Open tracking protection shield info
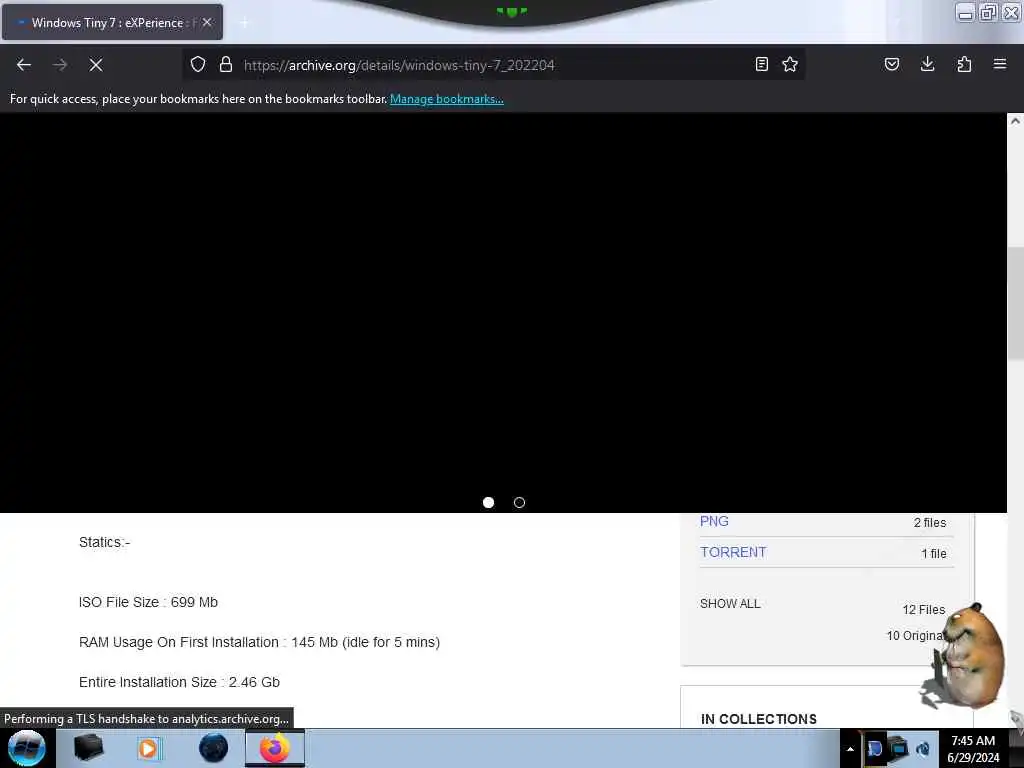This screenshot has height=768, width=1024. [198, 64]
